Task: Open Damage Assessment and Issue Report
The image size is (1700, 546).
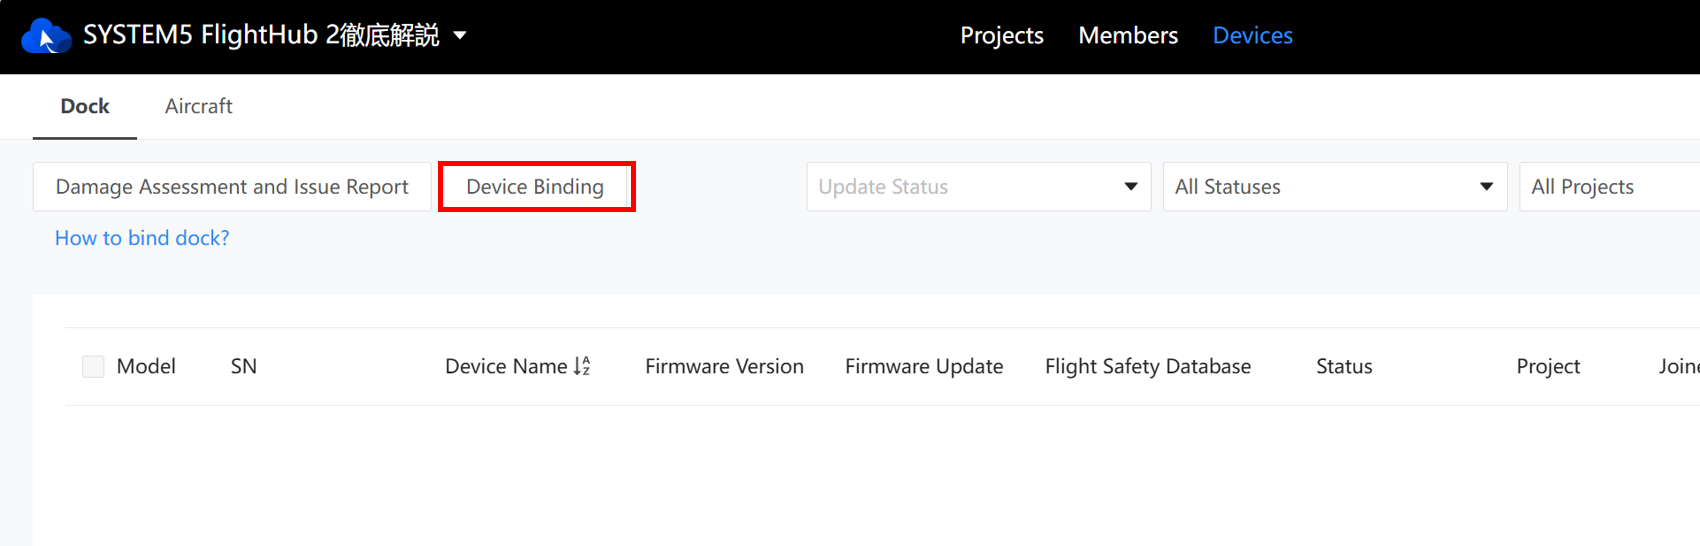Action: tap(232, 187)
